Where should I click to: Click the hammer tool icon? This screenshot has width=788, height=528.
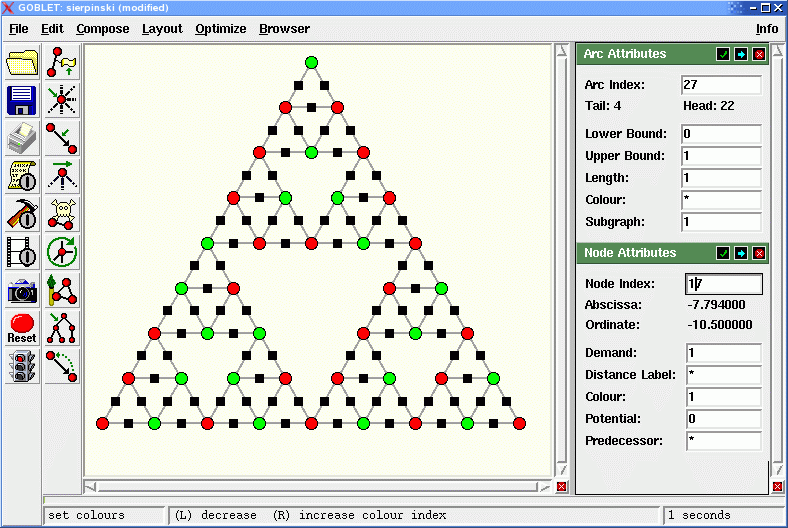(x=22, y=214)
